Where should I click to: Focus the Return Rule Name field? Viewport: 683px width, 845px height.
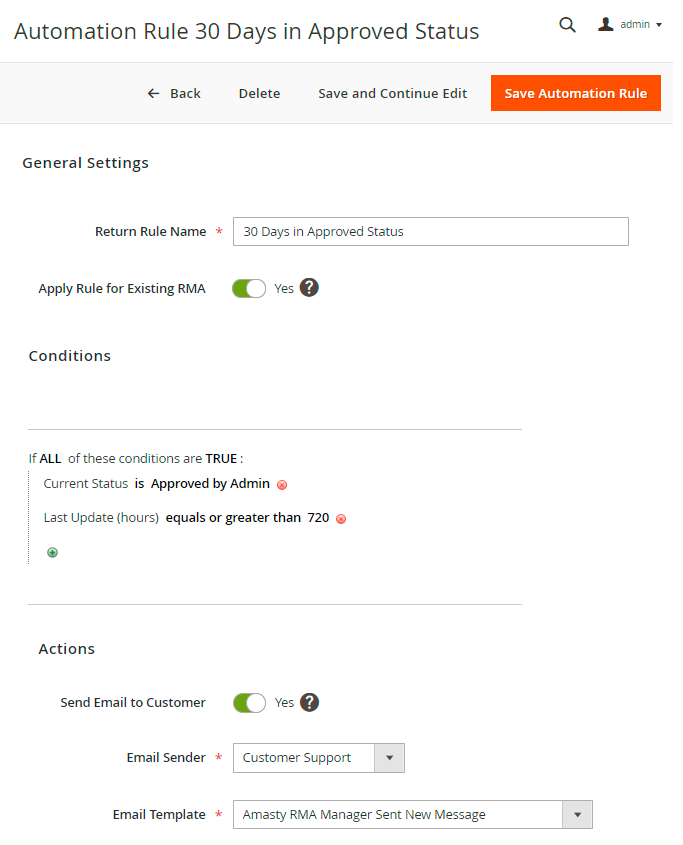pyautogui.click(x=430, y=232)
